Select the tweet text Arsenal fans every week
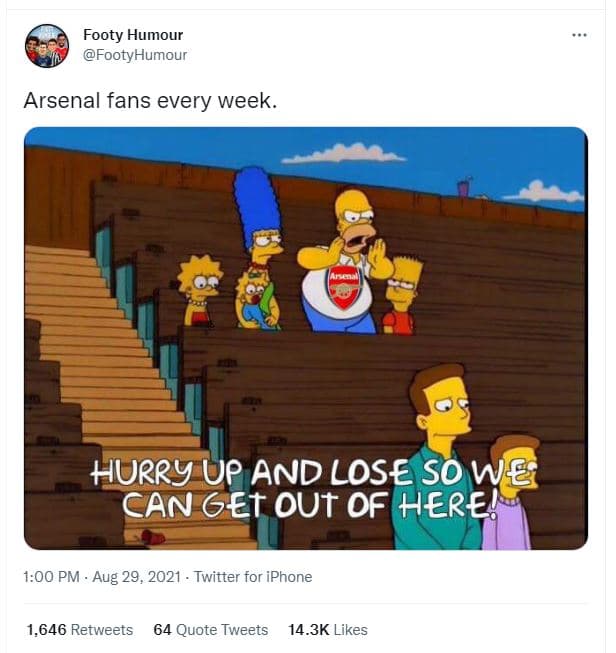The height and width of the screenshot is (653, 616). pyautogui.click(x=150, y=100)
